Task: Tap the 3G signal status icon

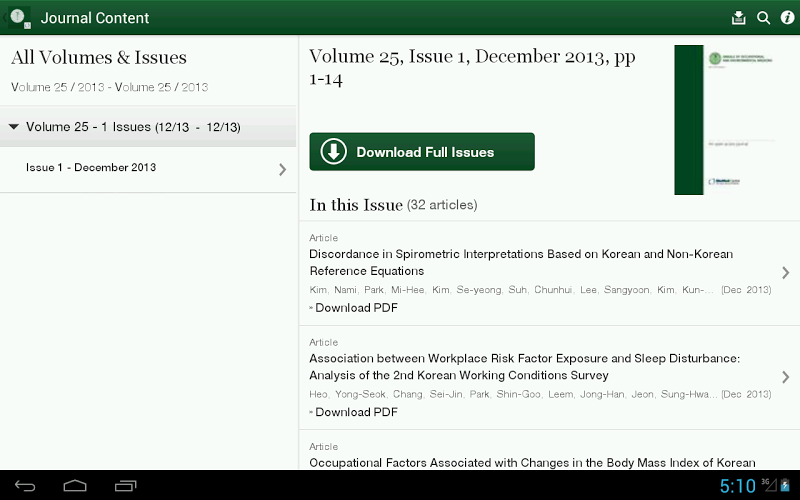Action: pyautogui.click(x=769, y=485)
